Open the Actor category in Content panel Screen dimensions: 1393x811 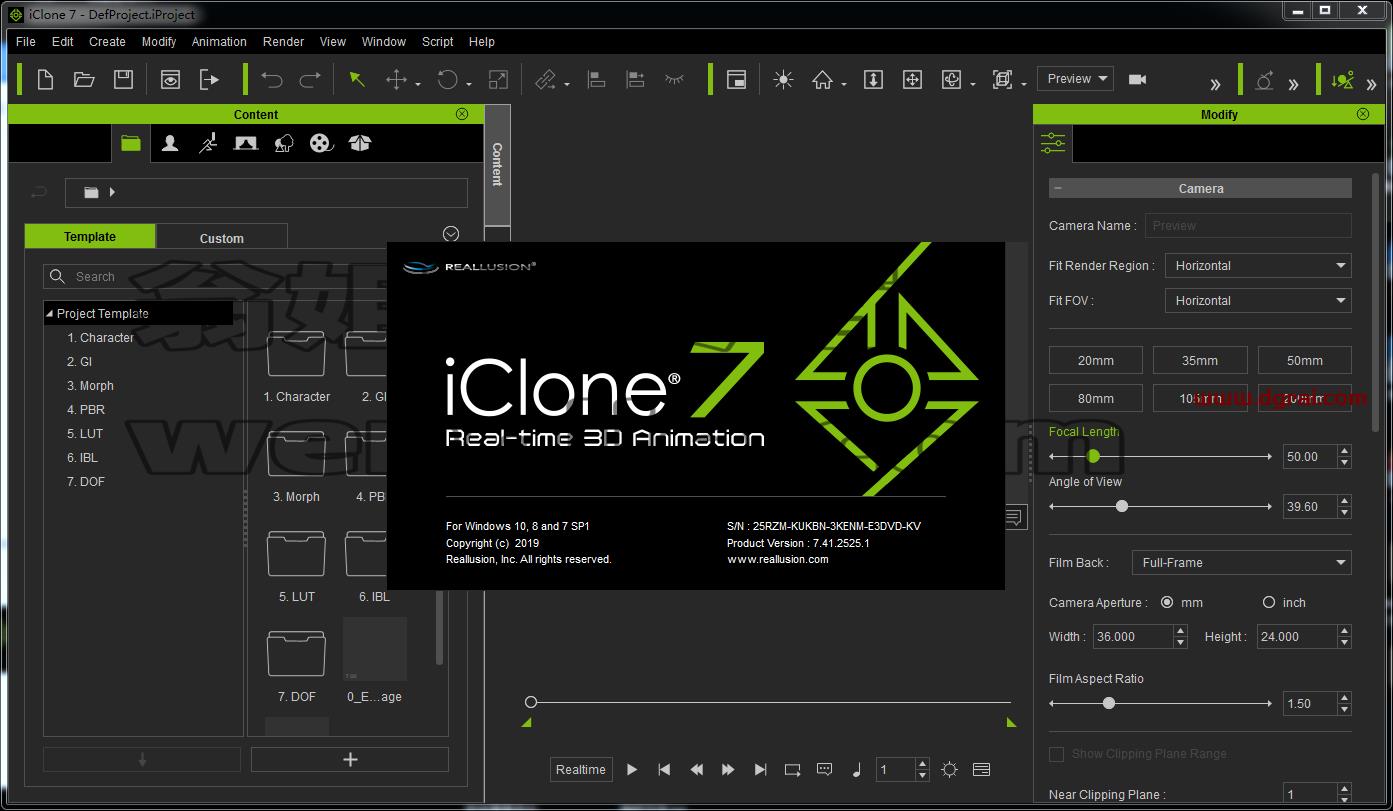pyautogui.click(x=170, y=143)
